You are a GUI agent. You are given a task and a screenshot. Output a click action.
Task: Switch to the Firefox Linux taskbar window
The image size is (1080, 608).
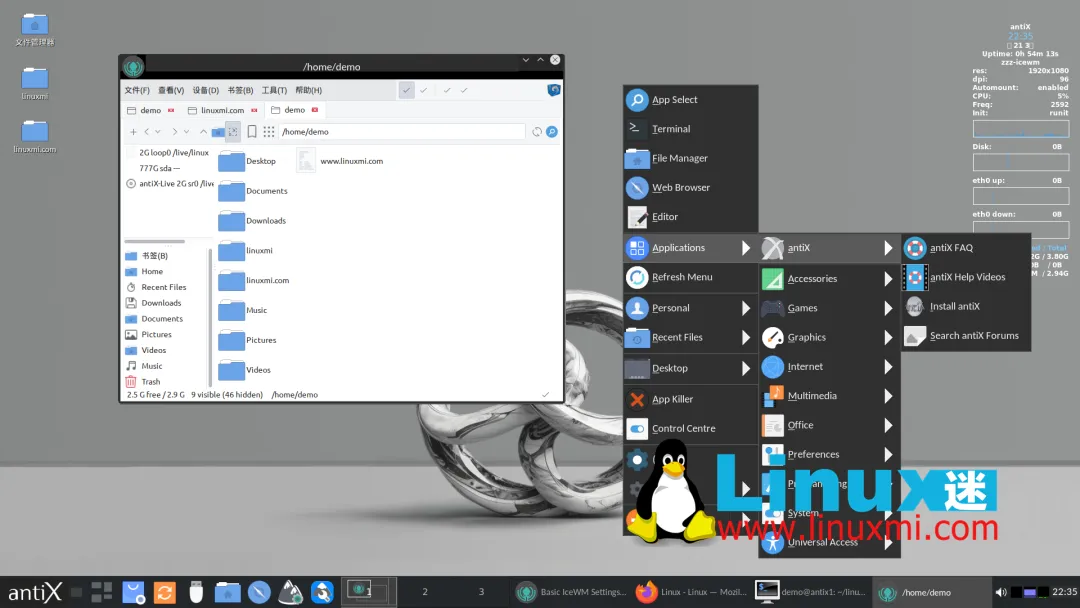[x=692, y=592]
